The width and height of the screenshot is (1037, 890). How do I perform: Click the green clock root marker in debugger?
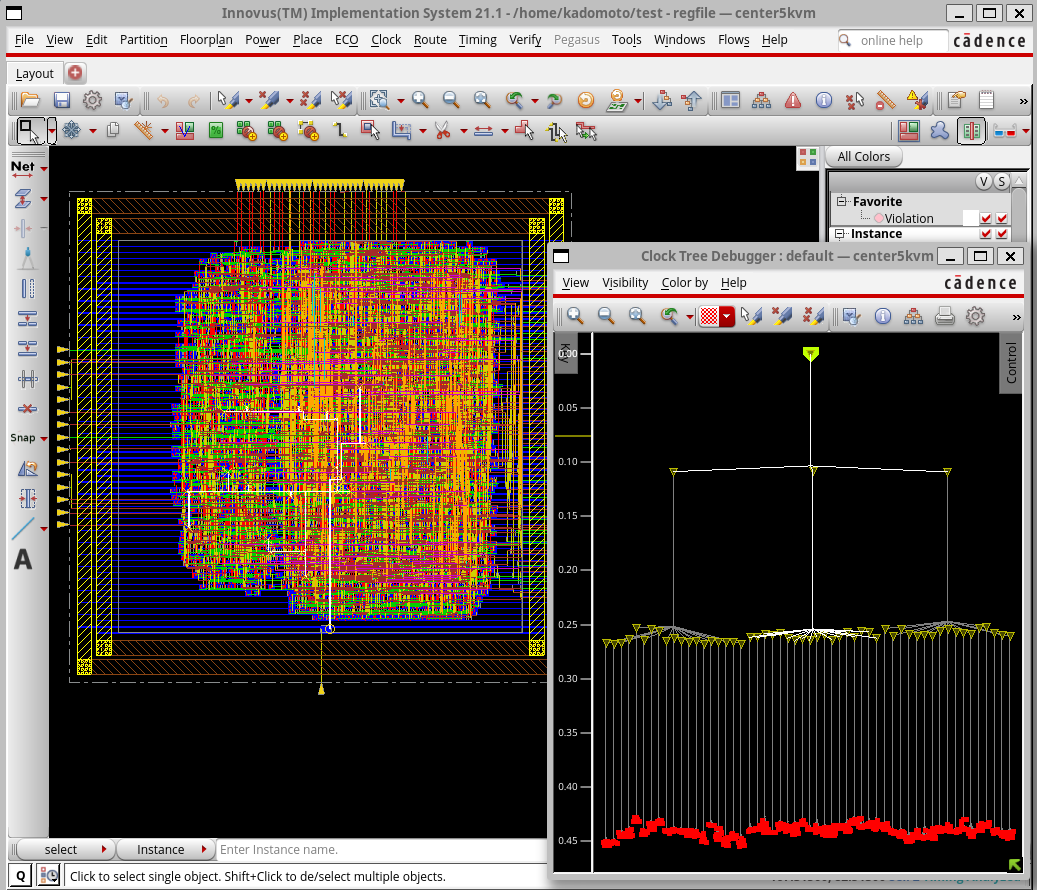click(x=811, y=353)
